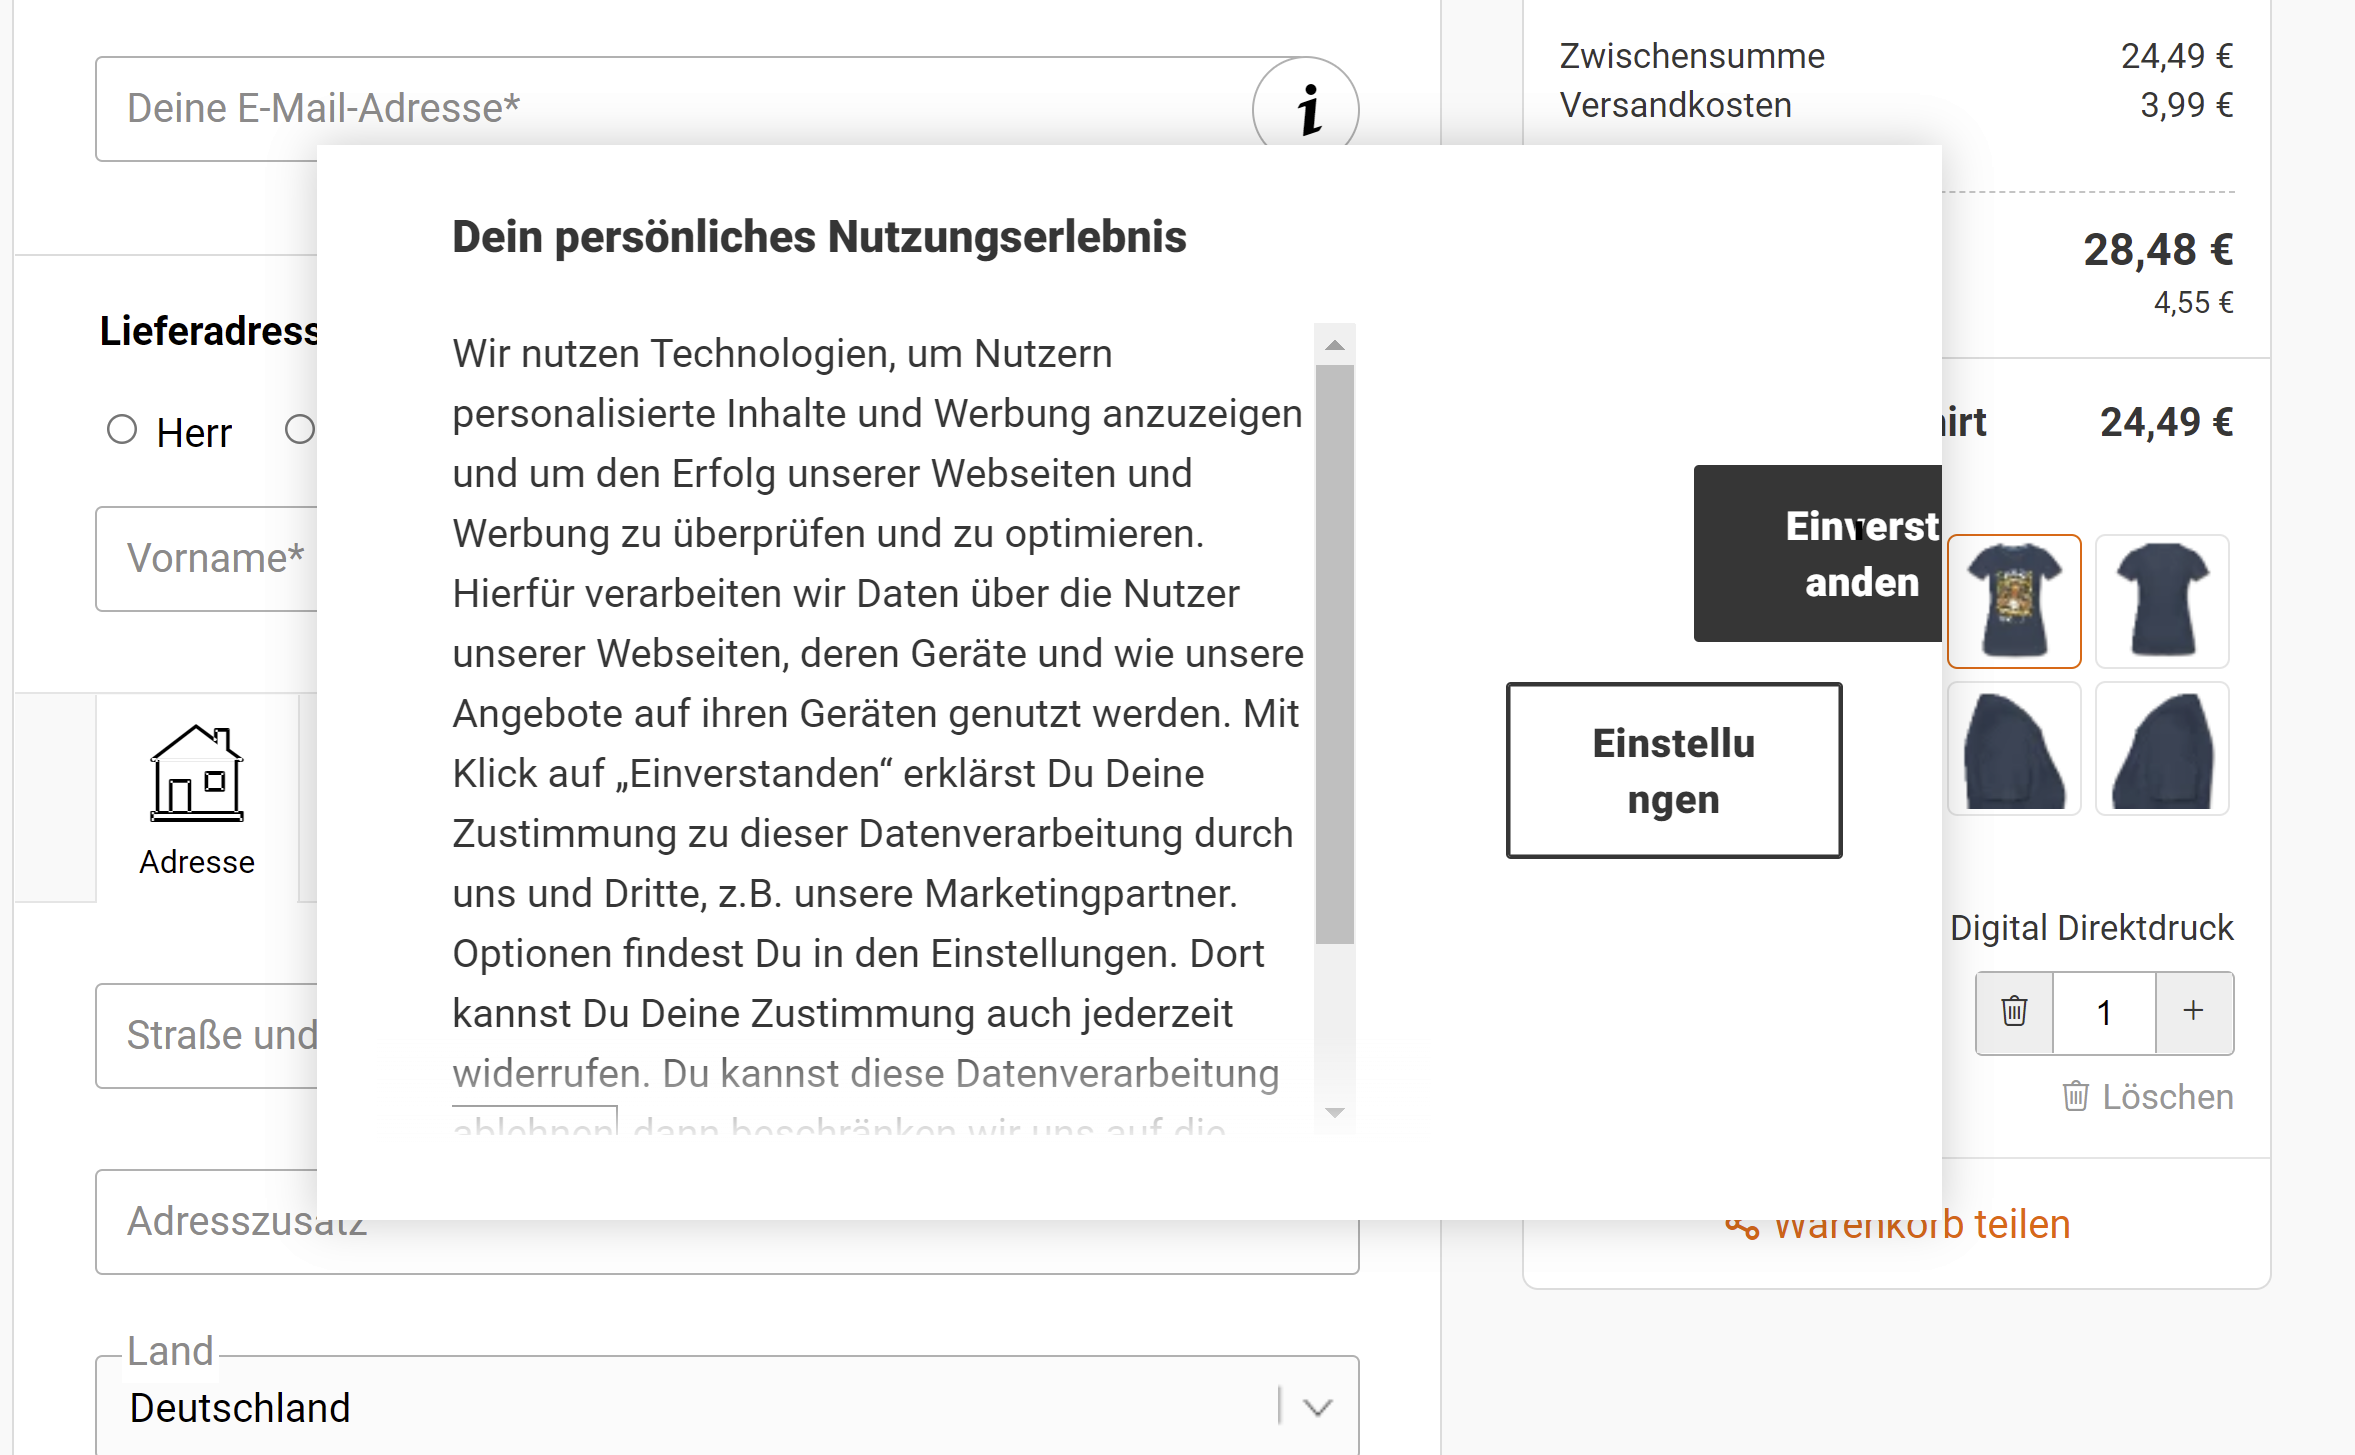Select the second salutation radio button

(299, 430)
